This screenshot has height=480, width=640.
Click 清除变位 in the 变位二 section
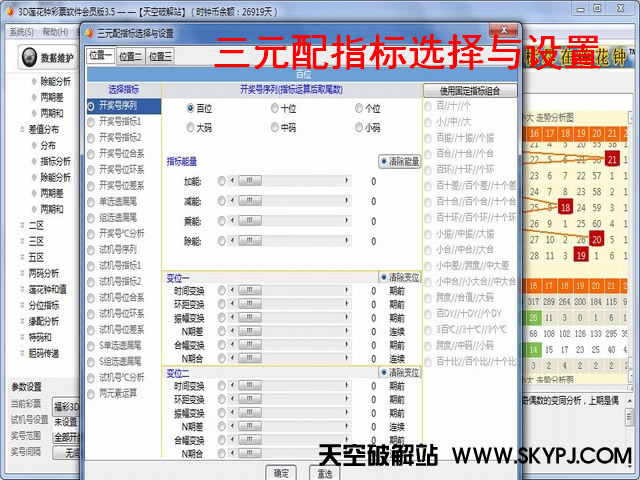pos(384,372)
